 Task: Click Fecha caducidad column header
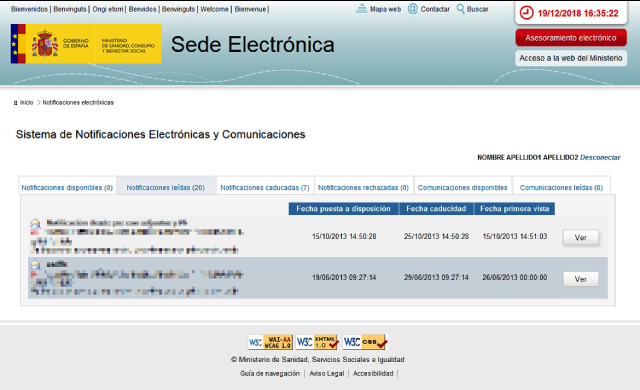pyautogui.click(x=436, y=208)
